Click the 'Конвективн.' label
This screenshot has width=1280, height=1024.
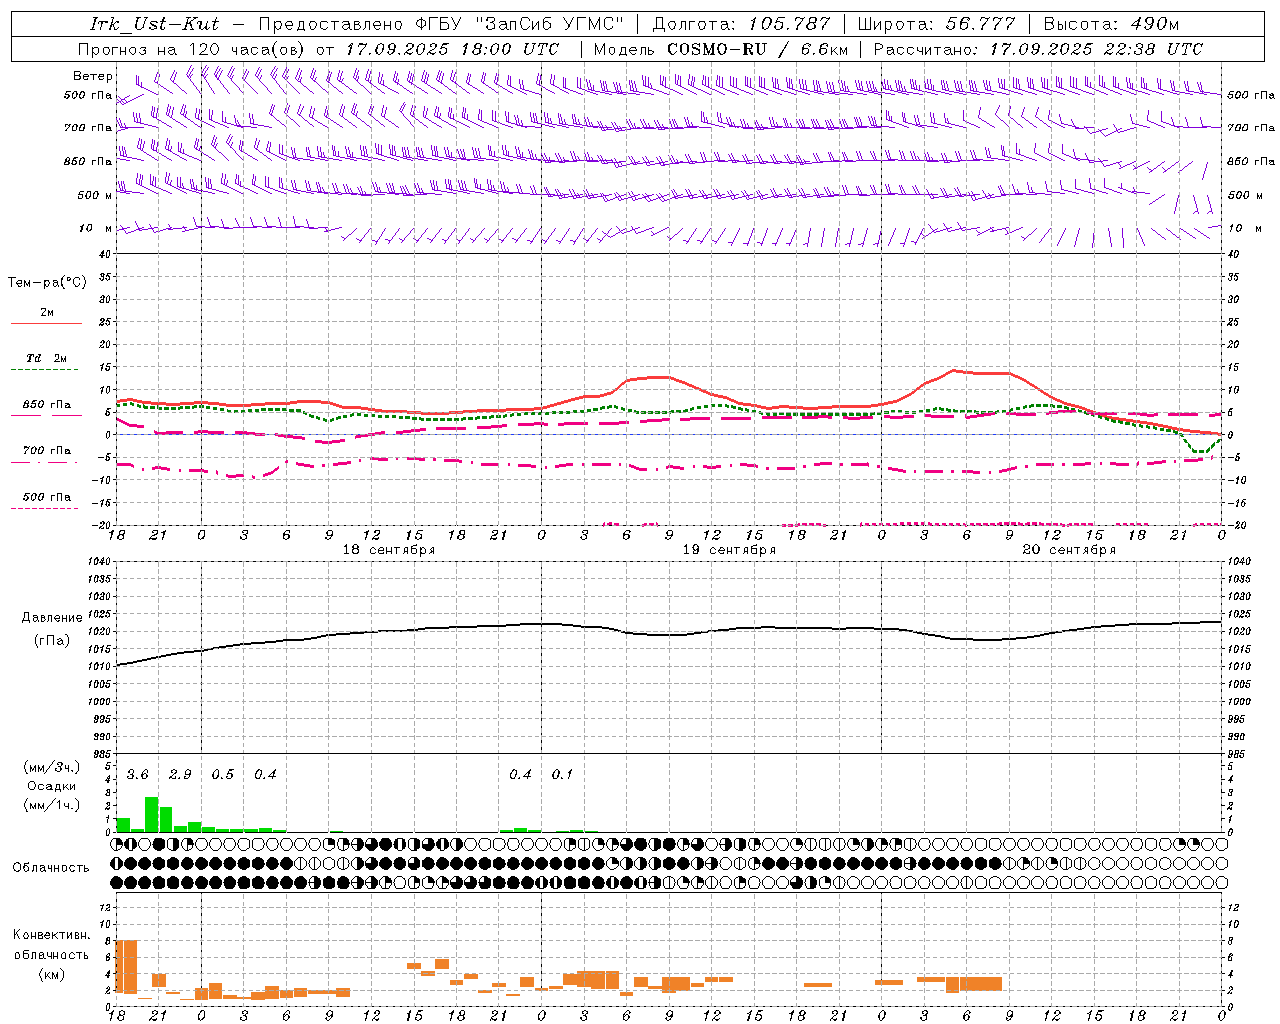point(52,935)
